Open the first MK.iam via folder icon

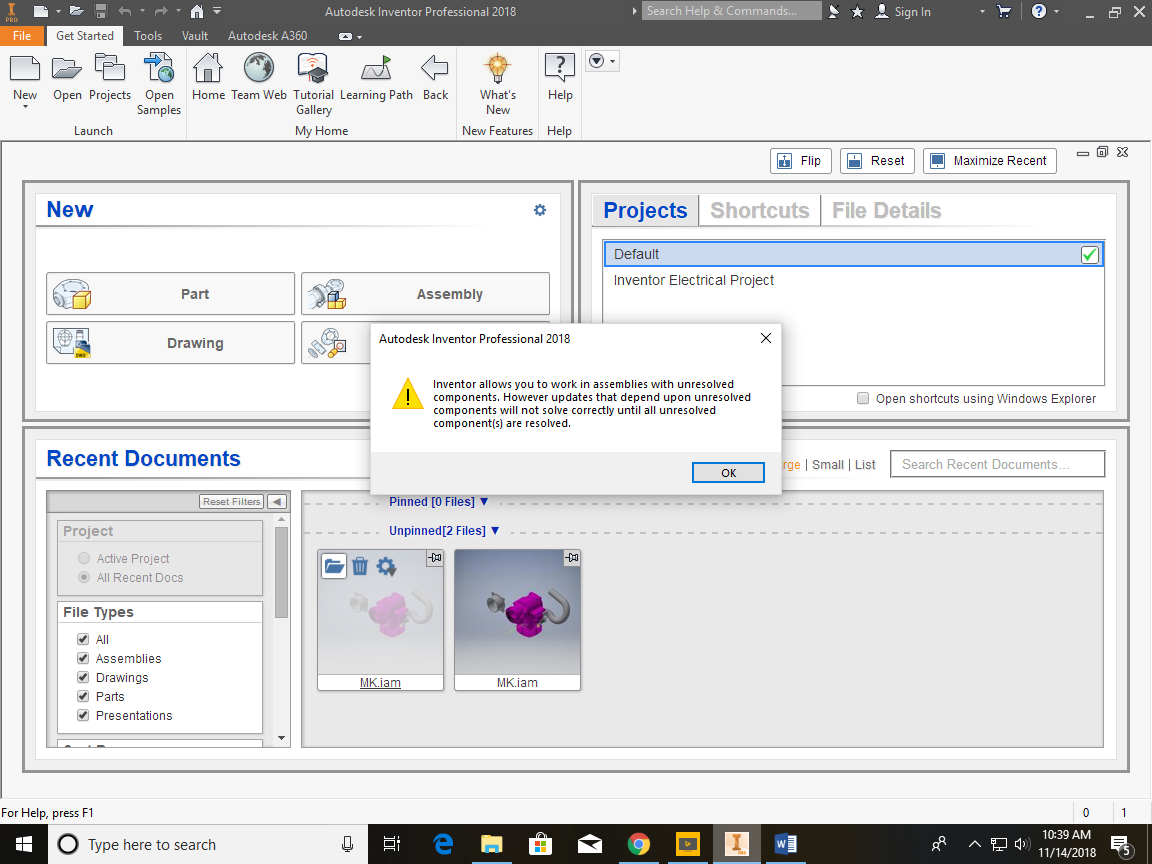334,566
